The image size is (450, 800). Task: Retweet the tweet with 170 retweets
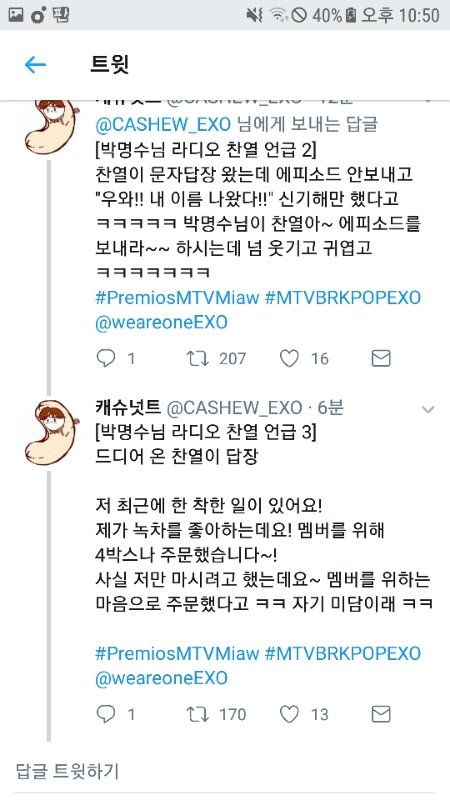[197, 714]
